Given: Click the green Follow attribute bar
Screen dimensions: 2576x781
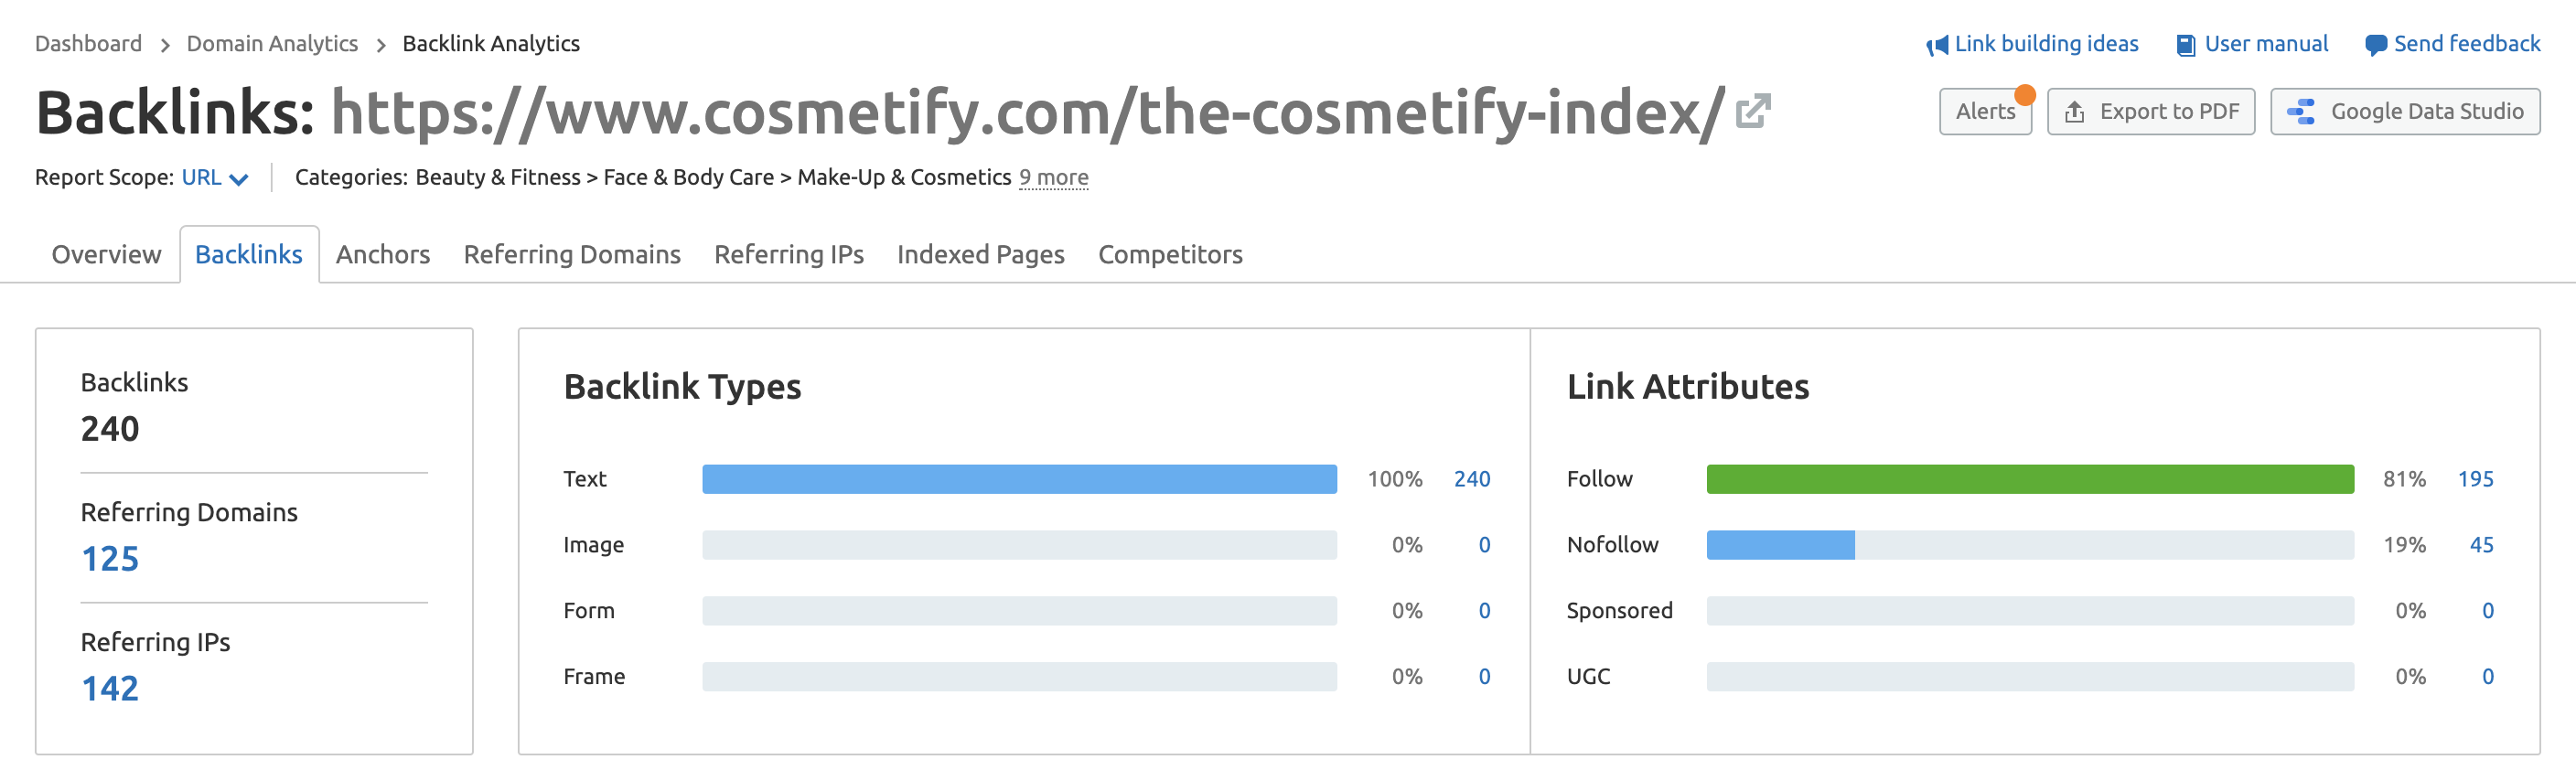Looking at the screenshot, I should click(x=2030, y=479).
